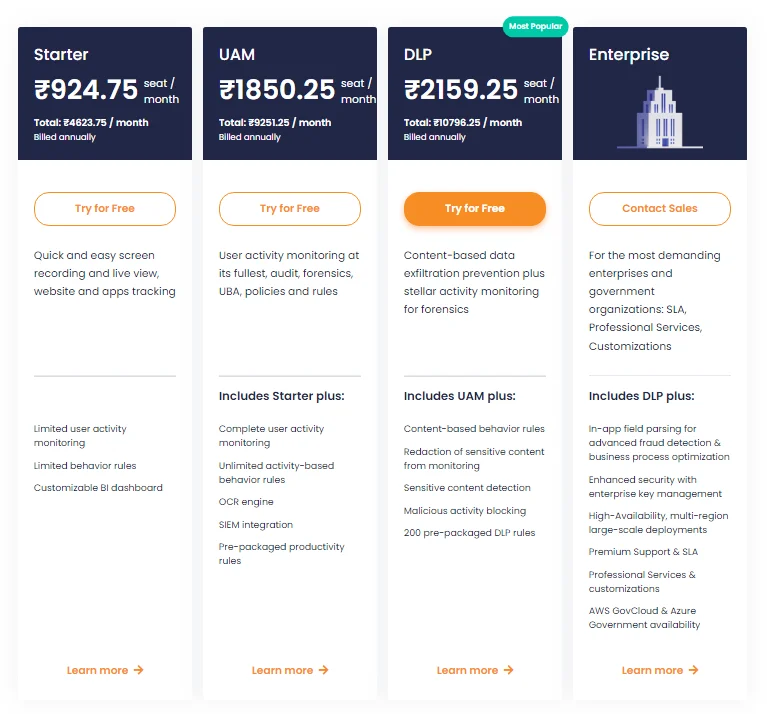Click the OCR engine feature text

click(246, 502)
